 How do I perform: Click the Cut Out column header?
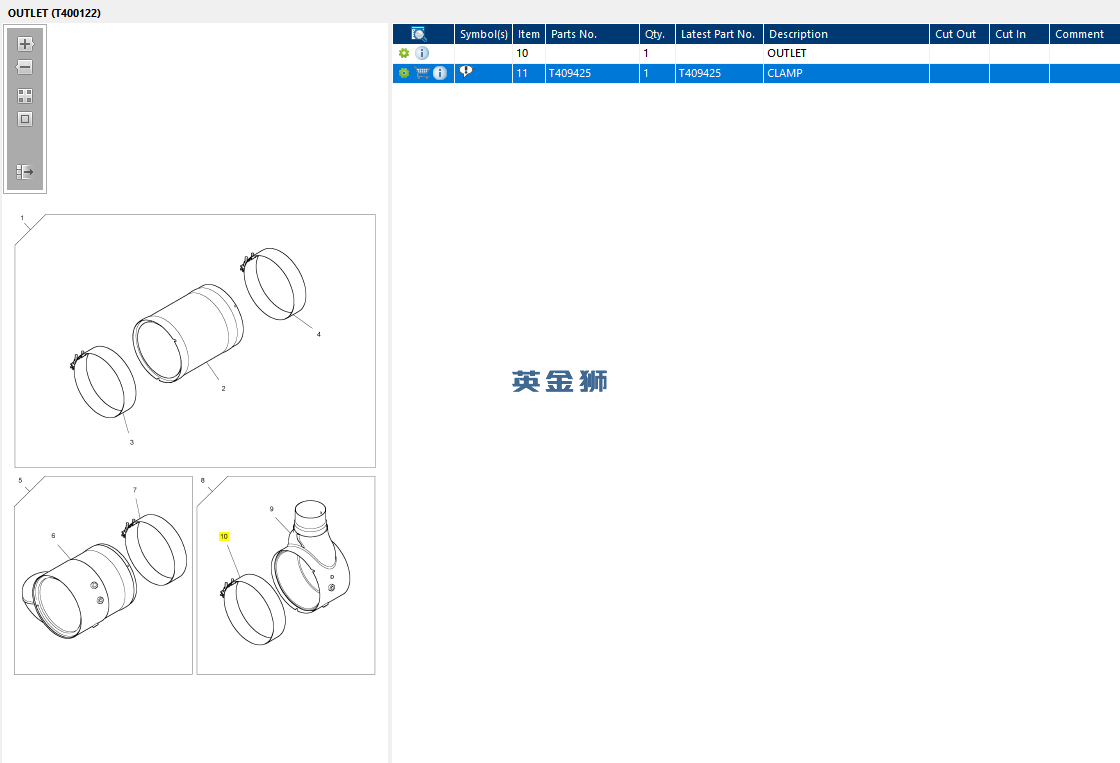(x=959, y=34)
